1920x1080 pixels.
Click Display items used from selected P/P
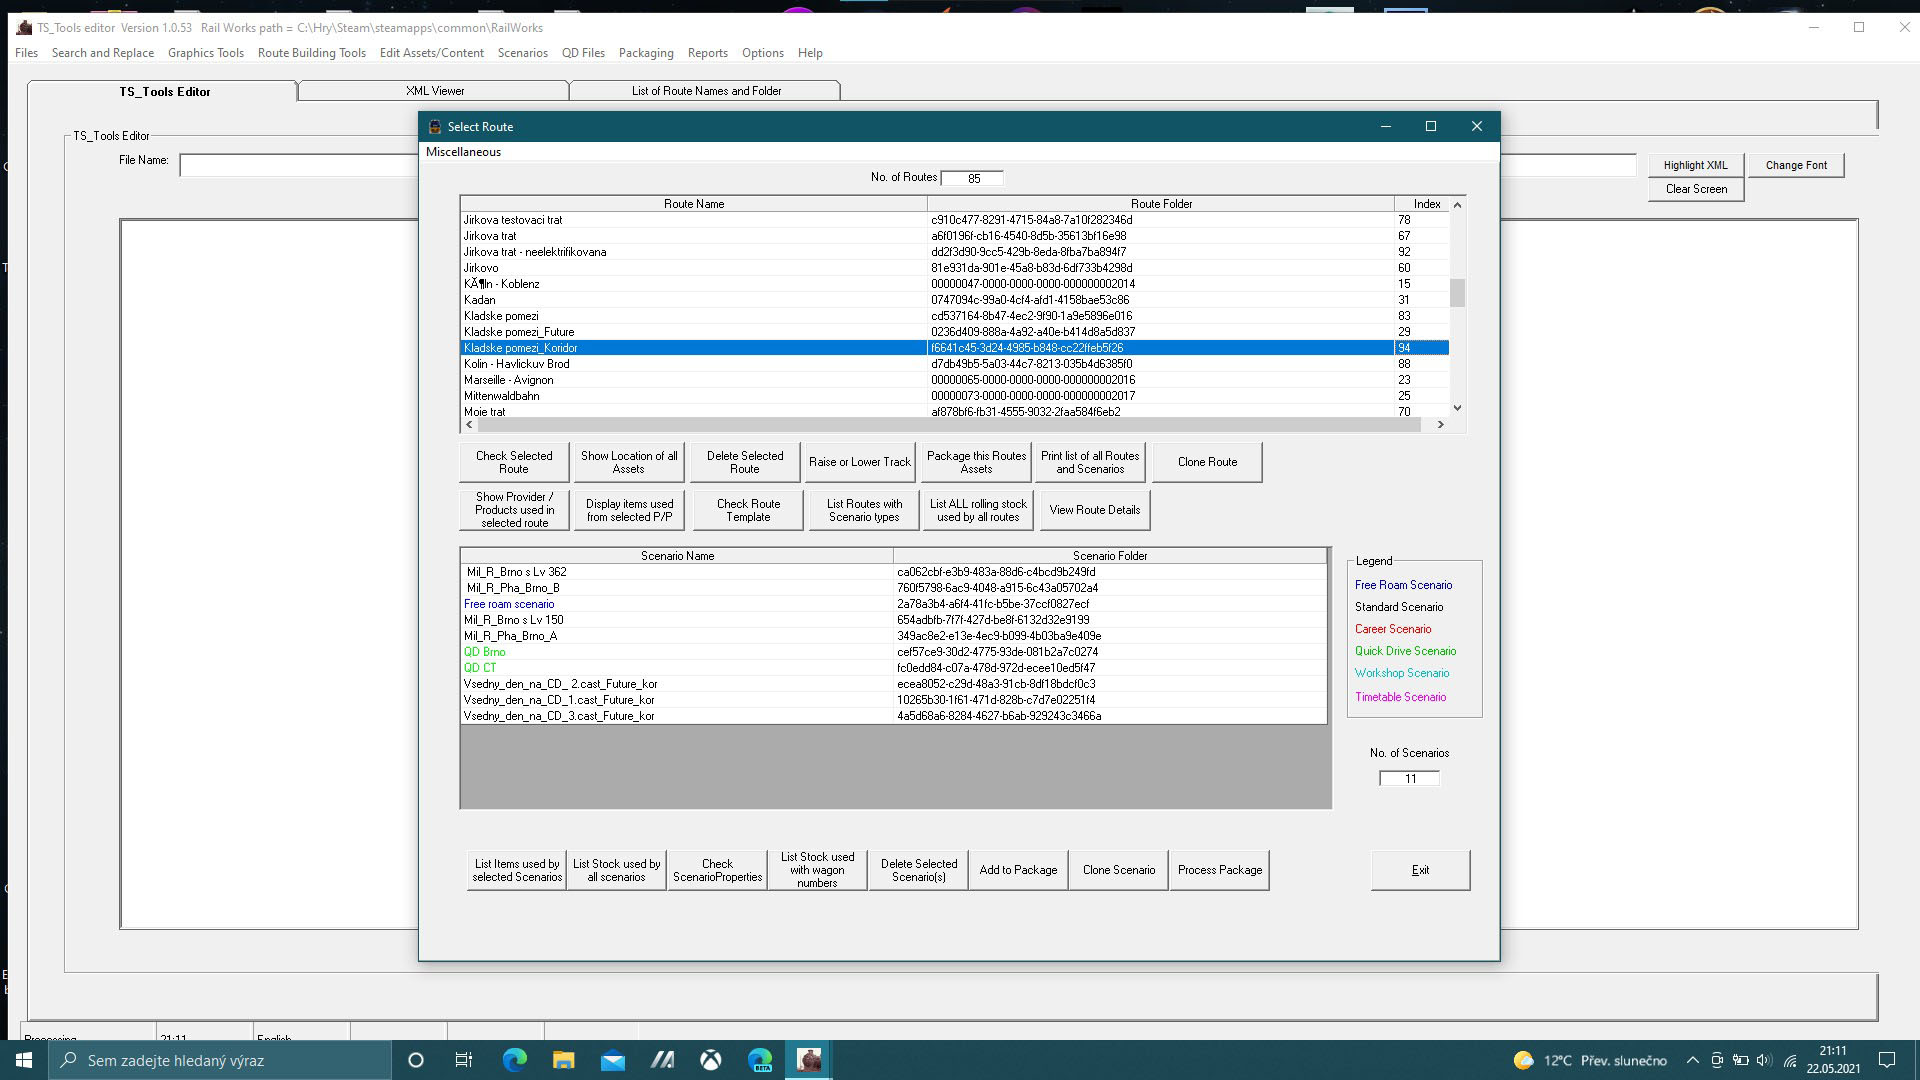629,510
